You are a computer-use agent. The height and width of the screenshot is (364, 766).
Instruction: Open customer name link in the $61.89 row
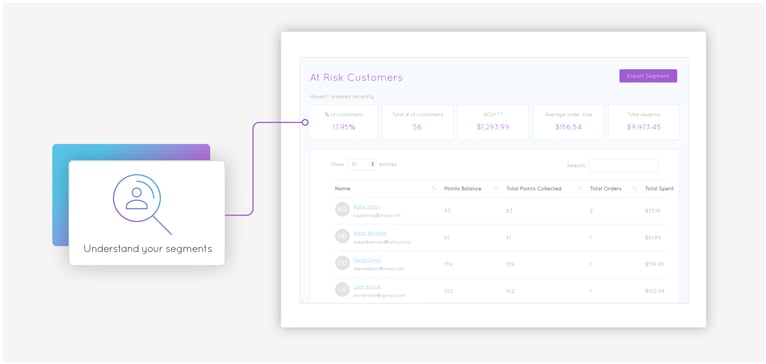[370, 233]
